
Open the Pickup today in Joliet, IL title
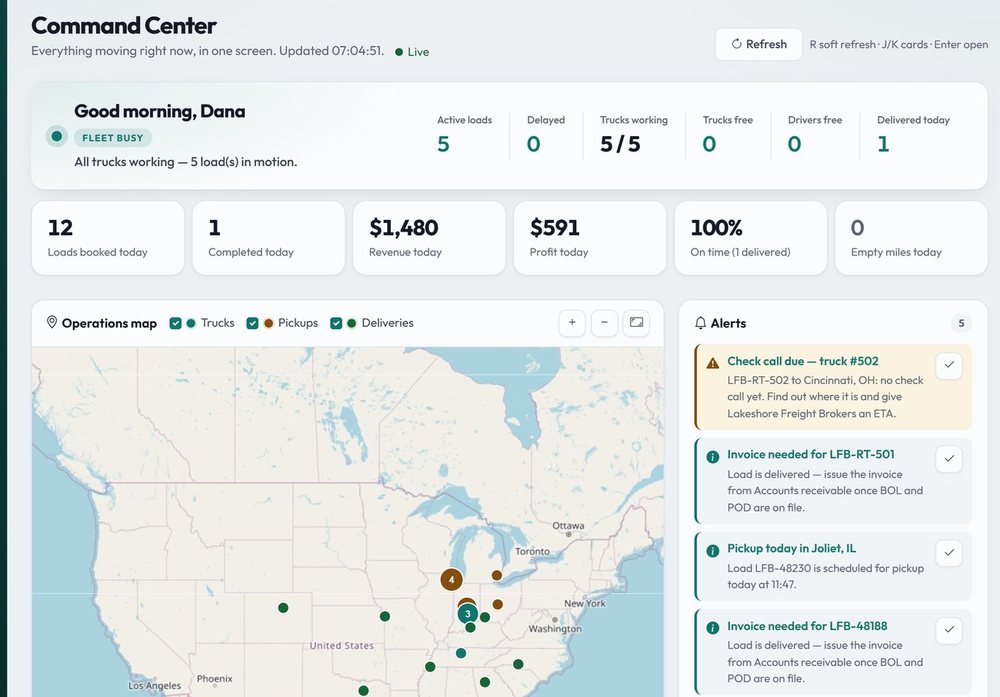tap(791, 548)
